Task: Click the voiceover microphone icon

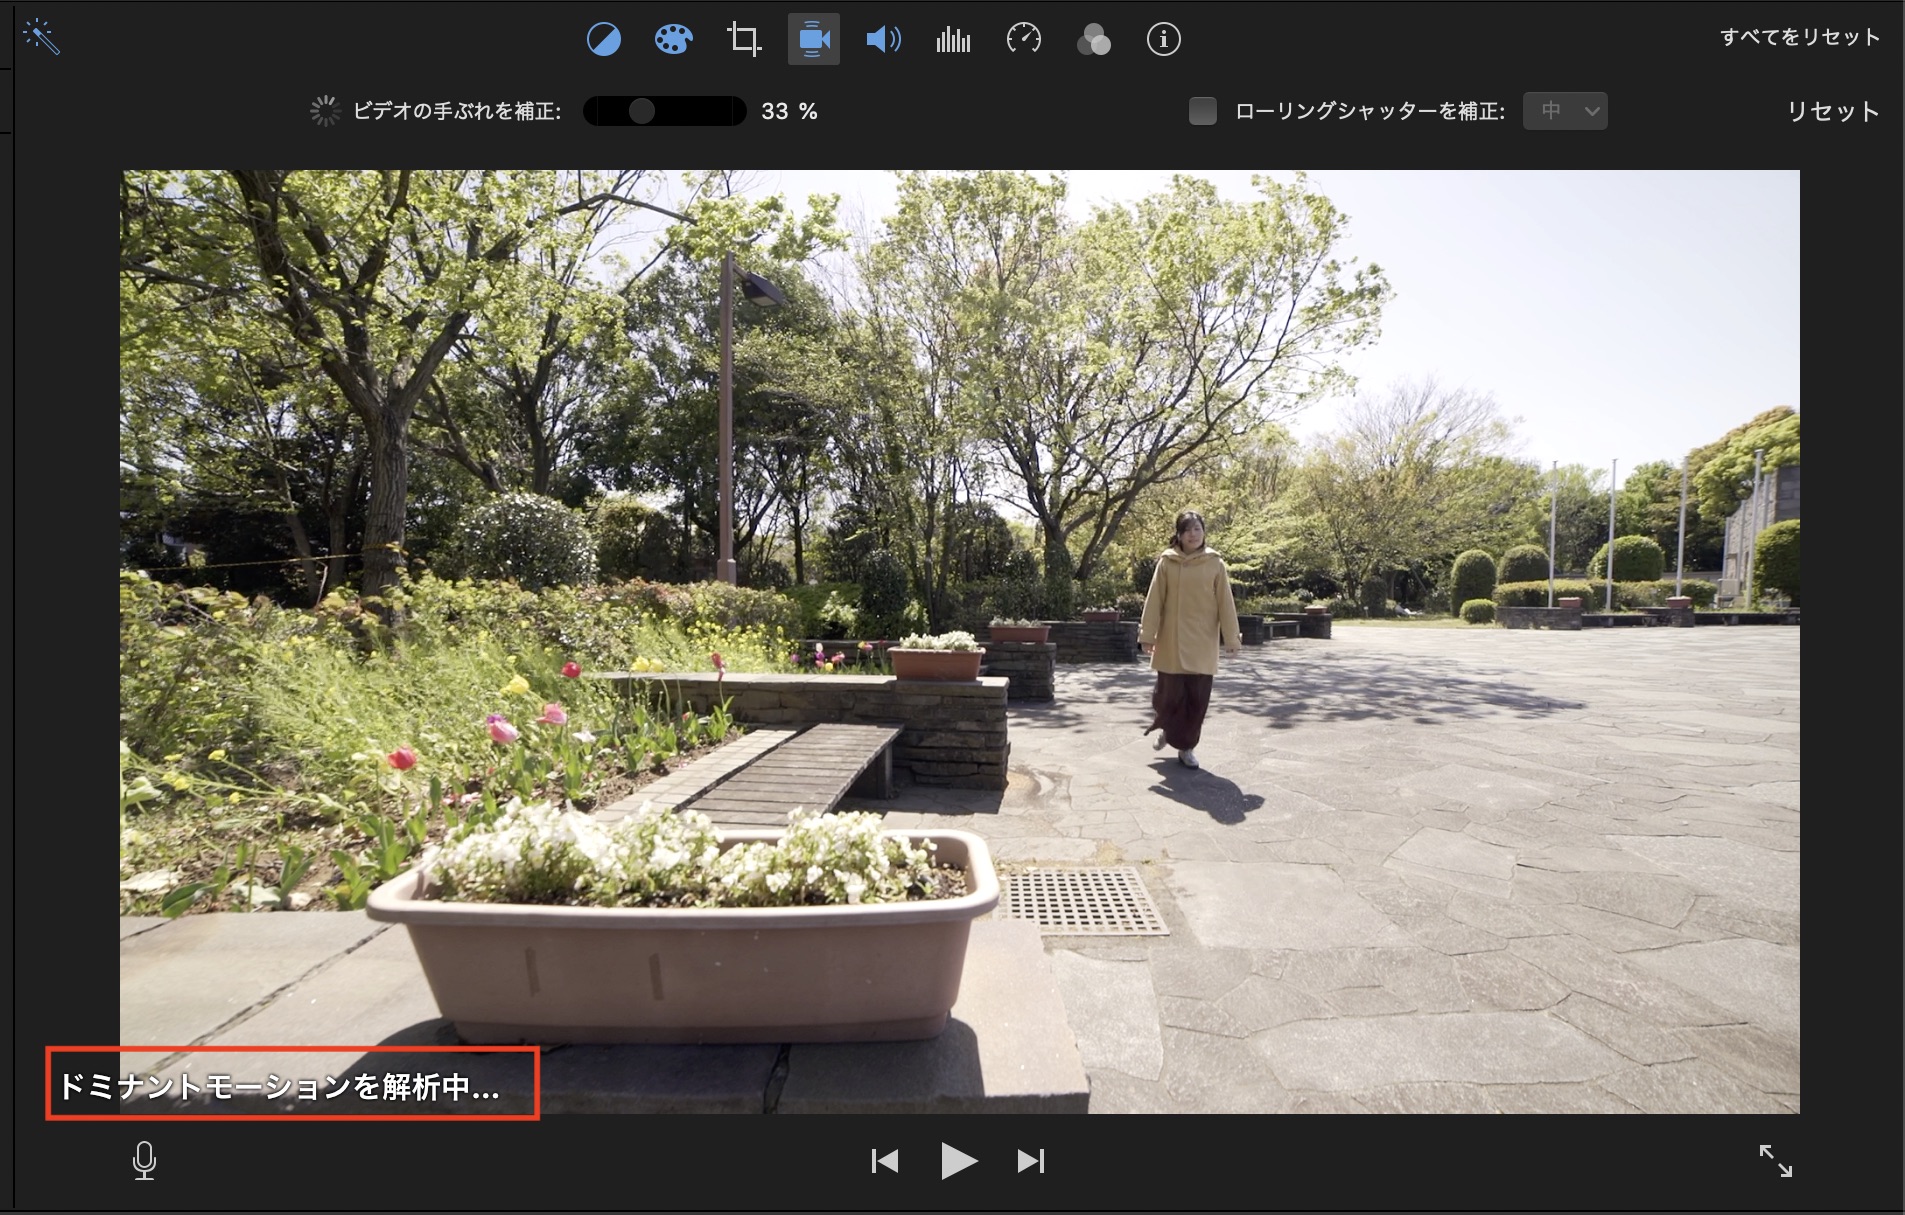Action: coord(144,1160)
